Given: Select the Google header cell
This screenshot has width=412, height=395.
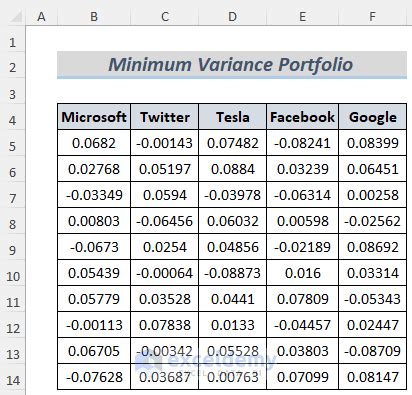Looking at the screenshot, I should coord(373,117).
